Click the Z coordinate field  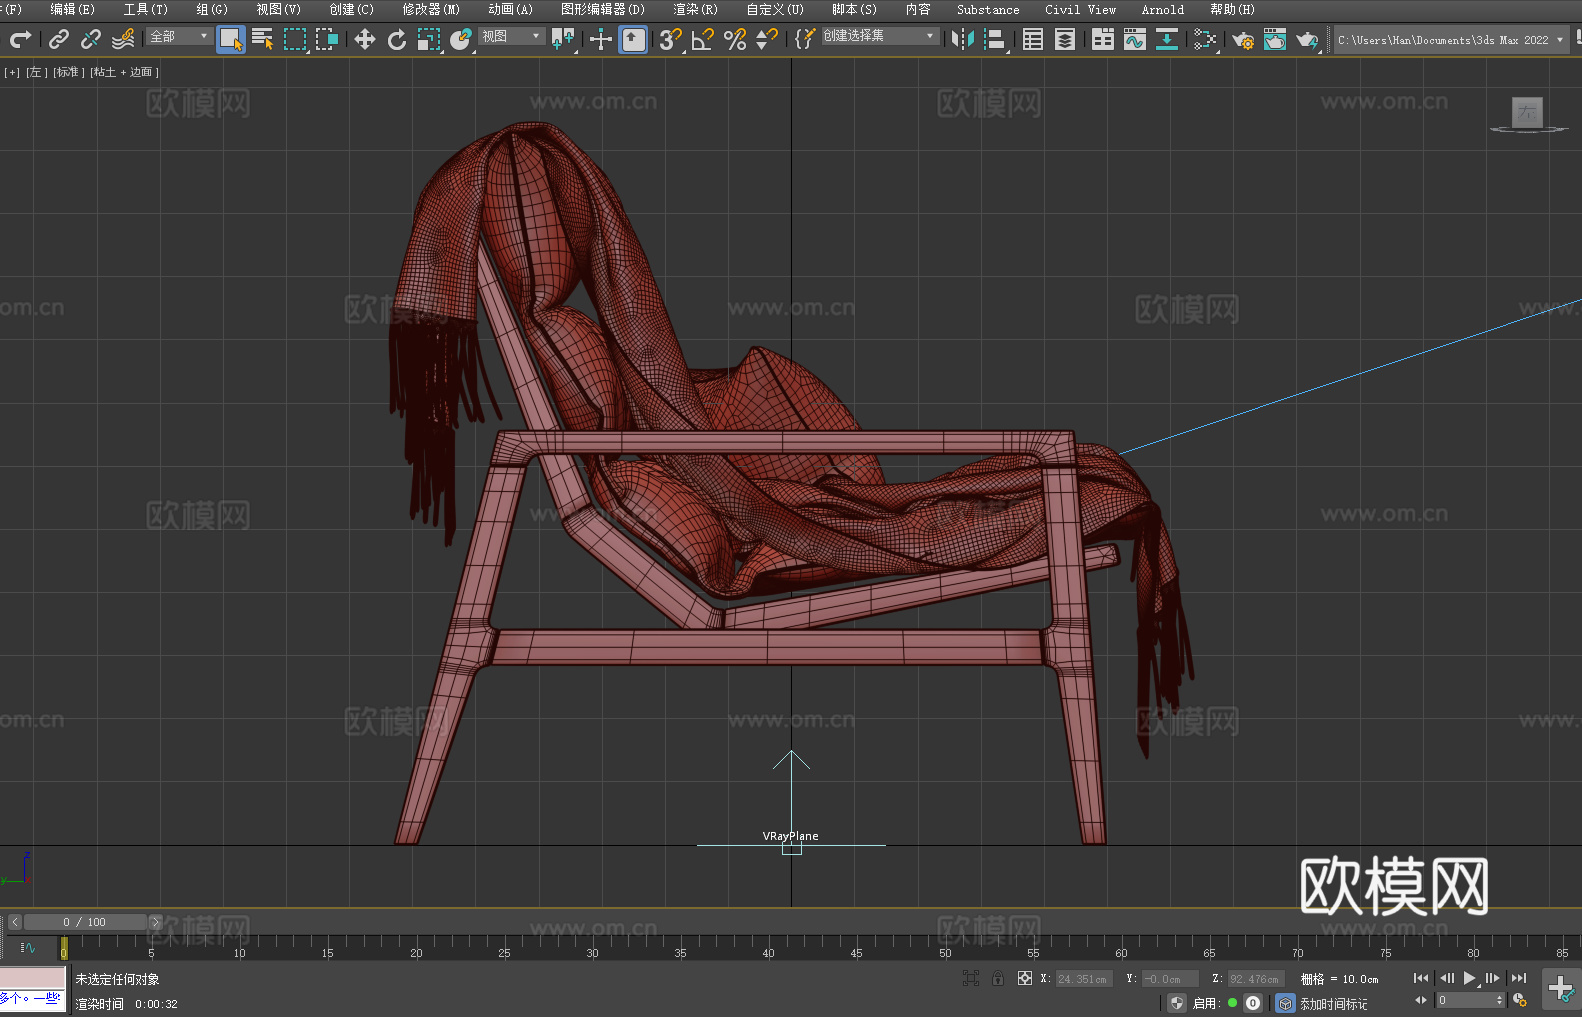(x=1255, y=979)
